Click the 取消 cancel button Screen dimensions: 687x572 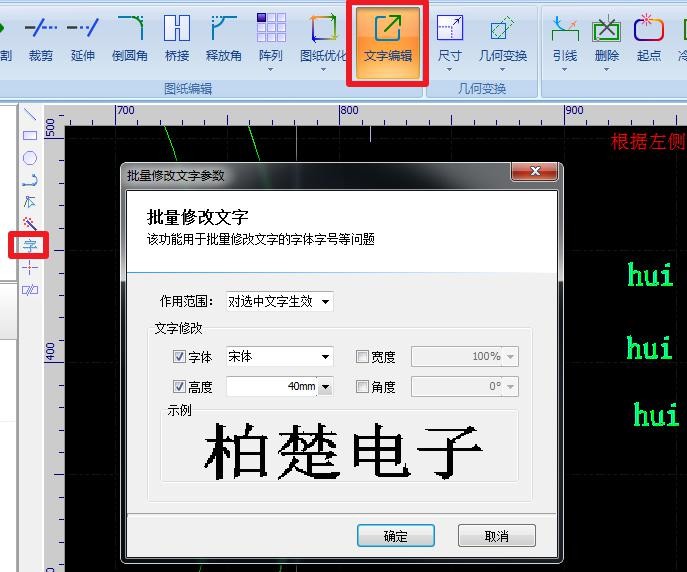point(496,536)
